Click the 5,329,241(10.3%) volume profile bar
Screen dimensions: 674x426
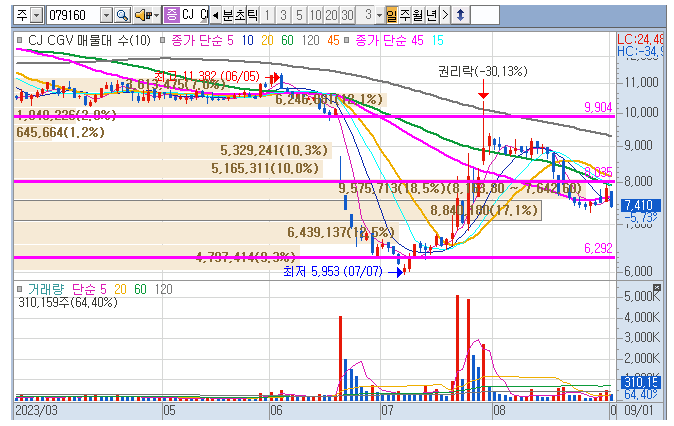pos(173,150)
